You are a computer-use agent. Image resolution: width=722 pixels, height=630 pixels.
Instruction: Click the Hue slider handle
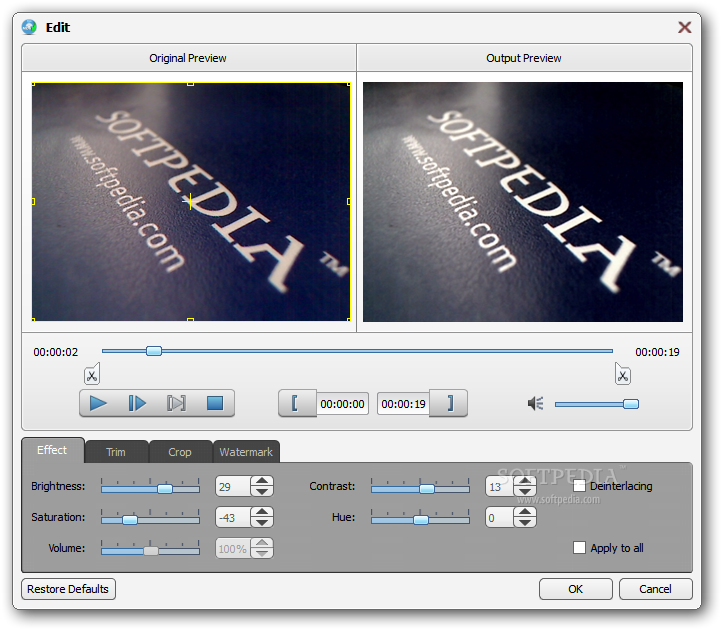[x=421, y=520]
